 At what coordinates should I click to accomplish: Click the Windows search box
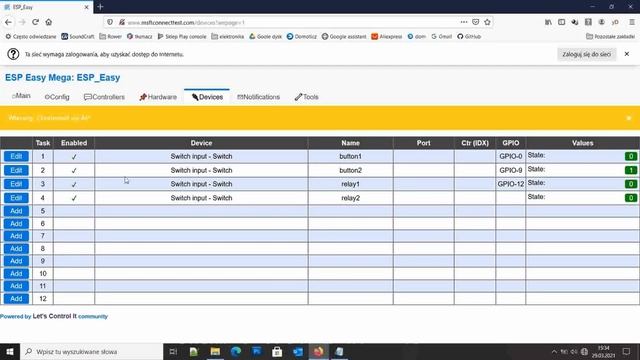[x=91, y=351]
